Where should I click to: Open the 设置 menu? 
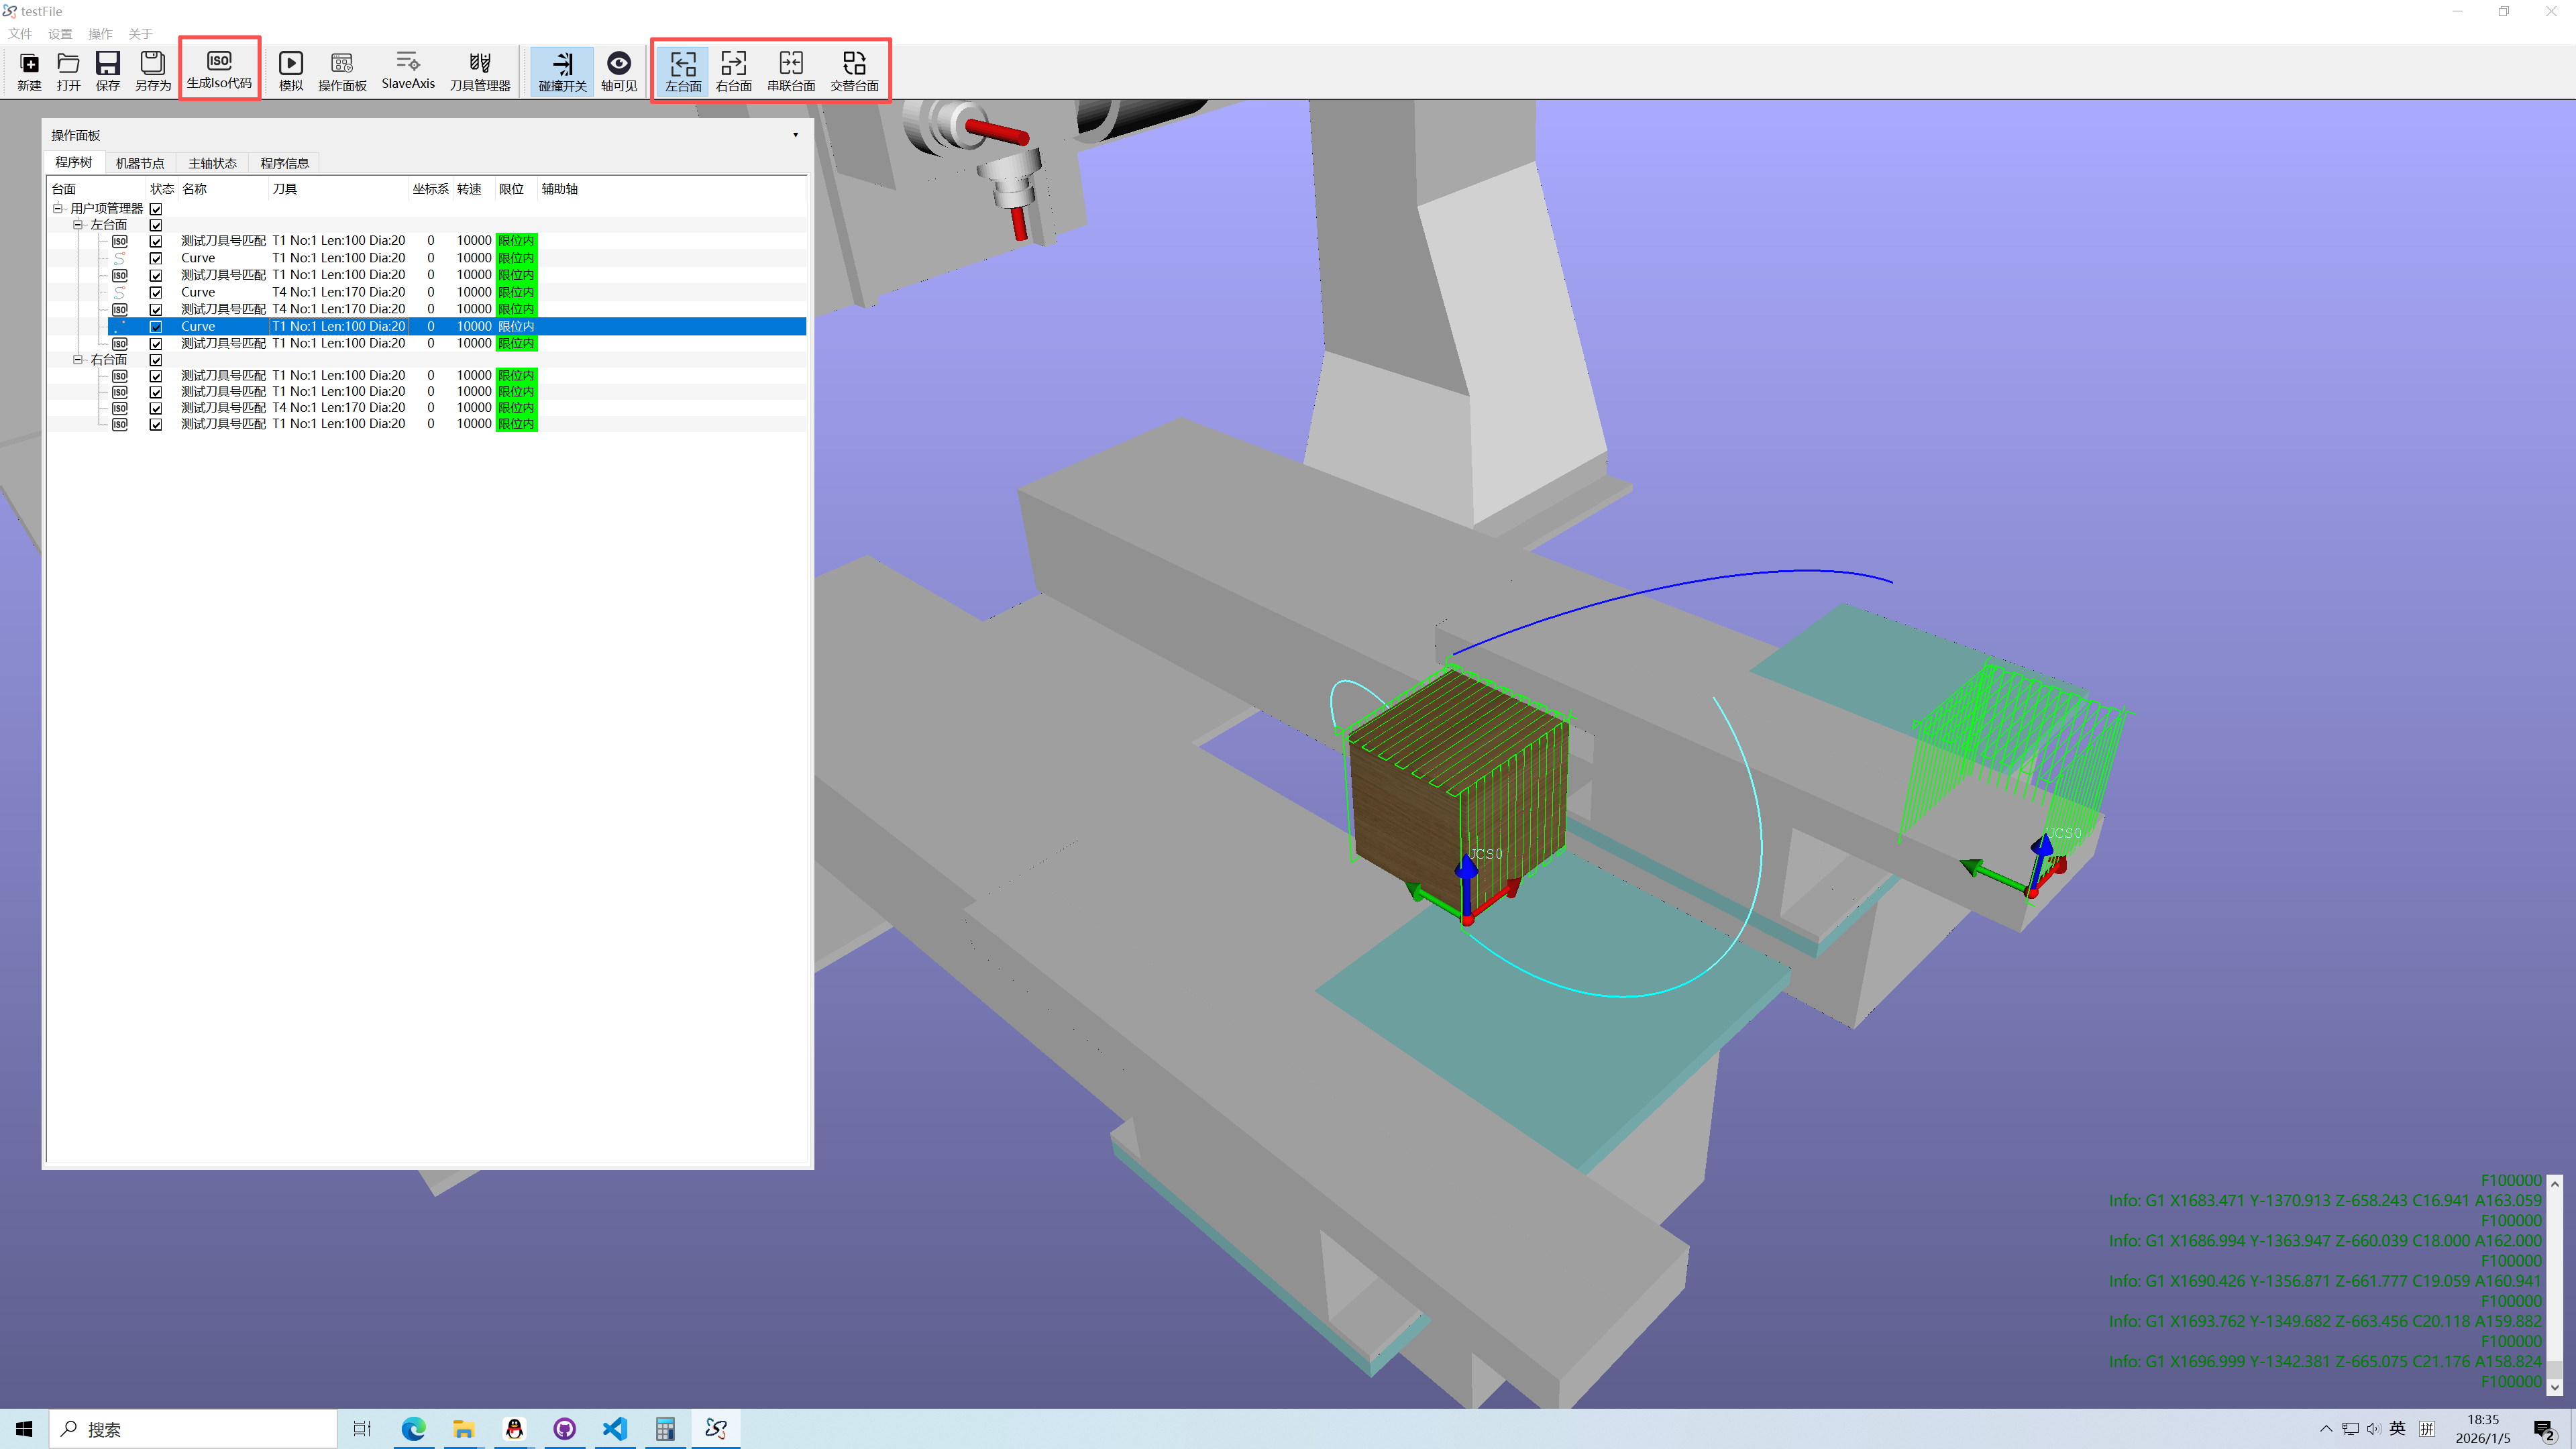point(60,34)
